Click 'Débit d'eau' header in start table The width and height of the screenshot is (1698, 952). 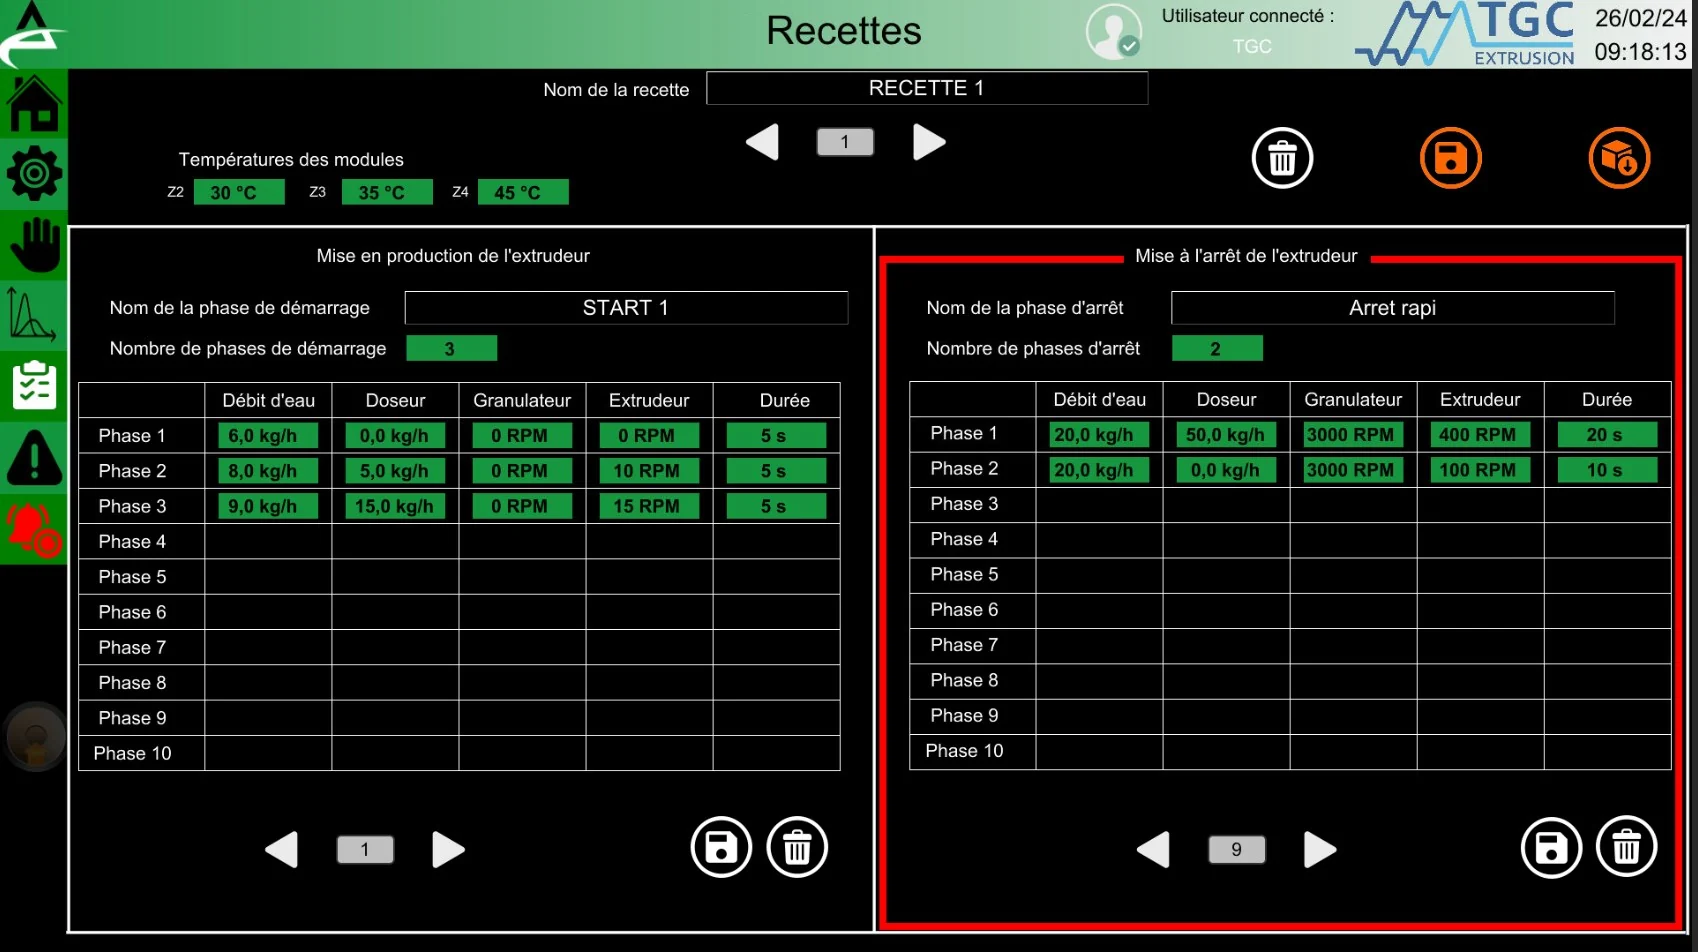(268, 400)
